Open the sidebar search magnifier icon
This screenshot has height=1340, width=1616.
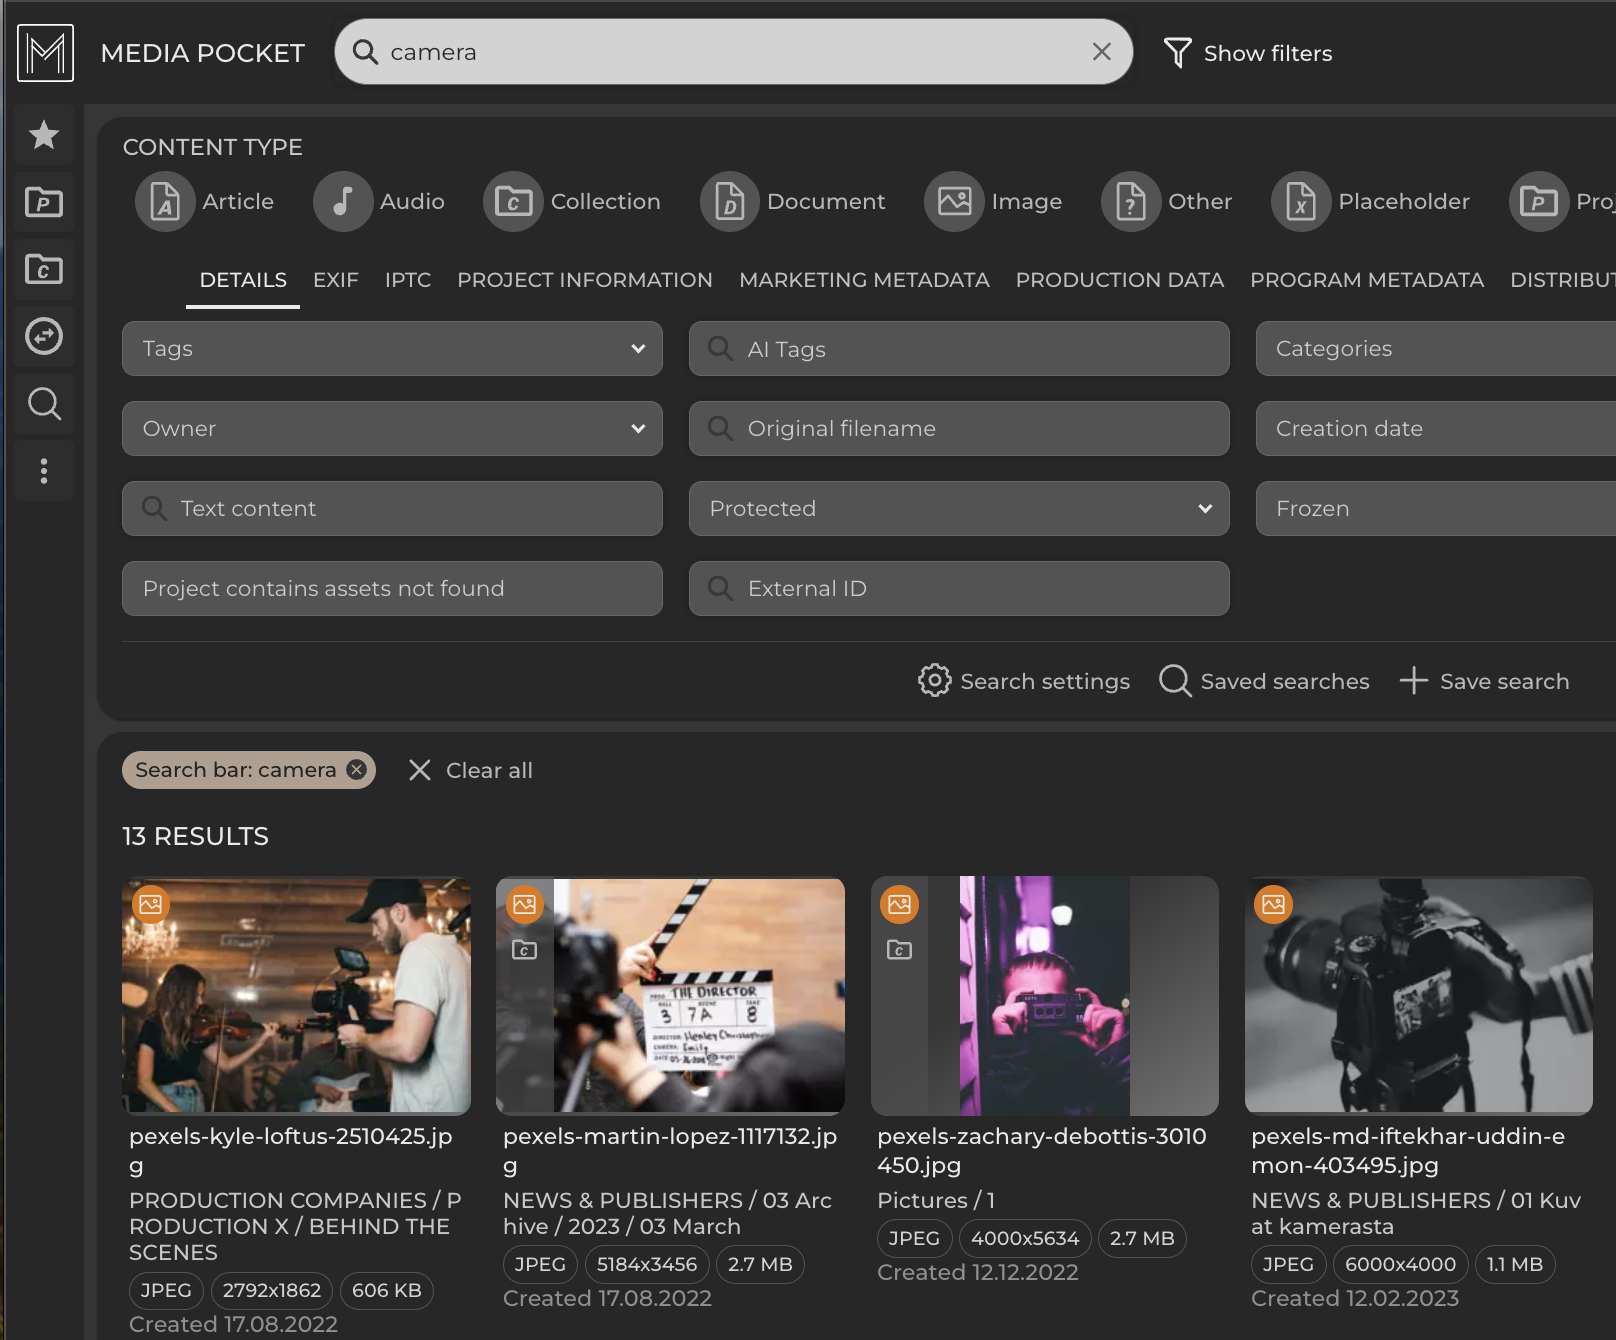[x=44, y=404]
